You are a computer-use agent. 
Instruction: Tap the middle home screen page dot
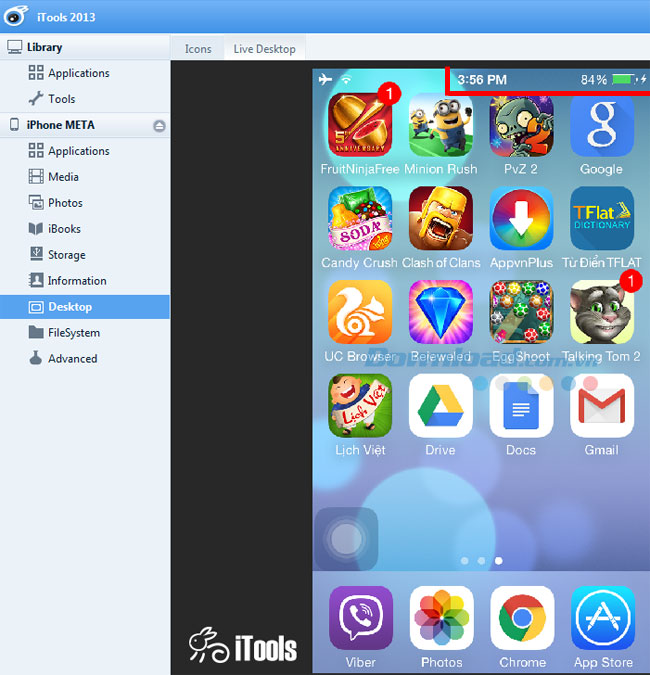pos(481,560)
